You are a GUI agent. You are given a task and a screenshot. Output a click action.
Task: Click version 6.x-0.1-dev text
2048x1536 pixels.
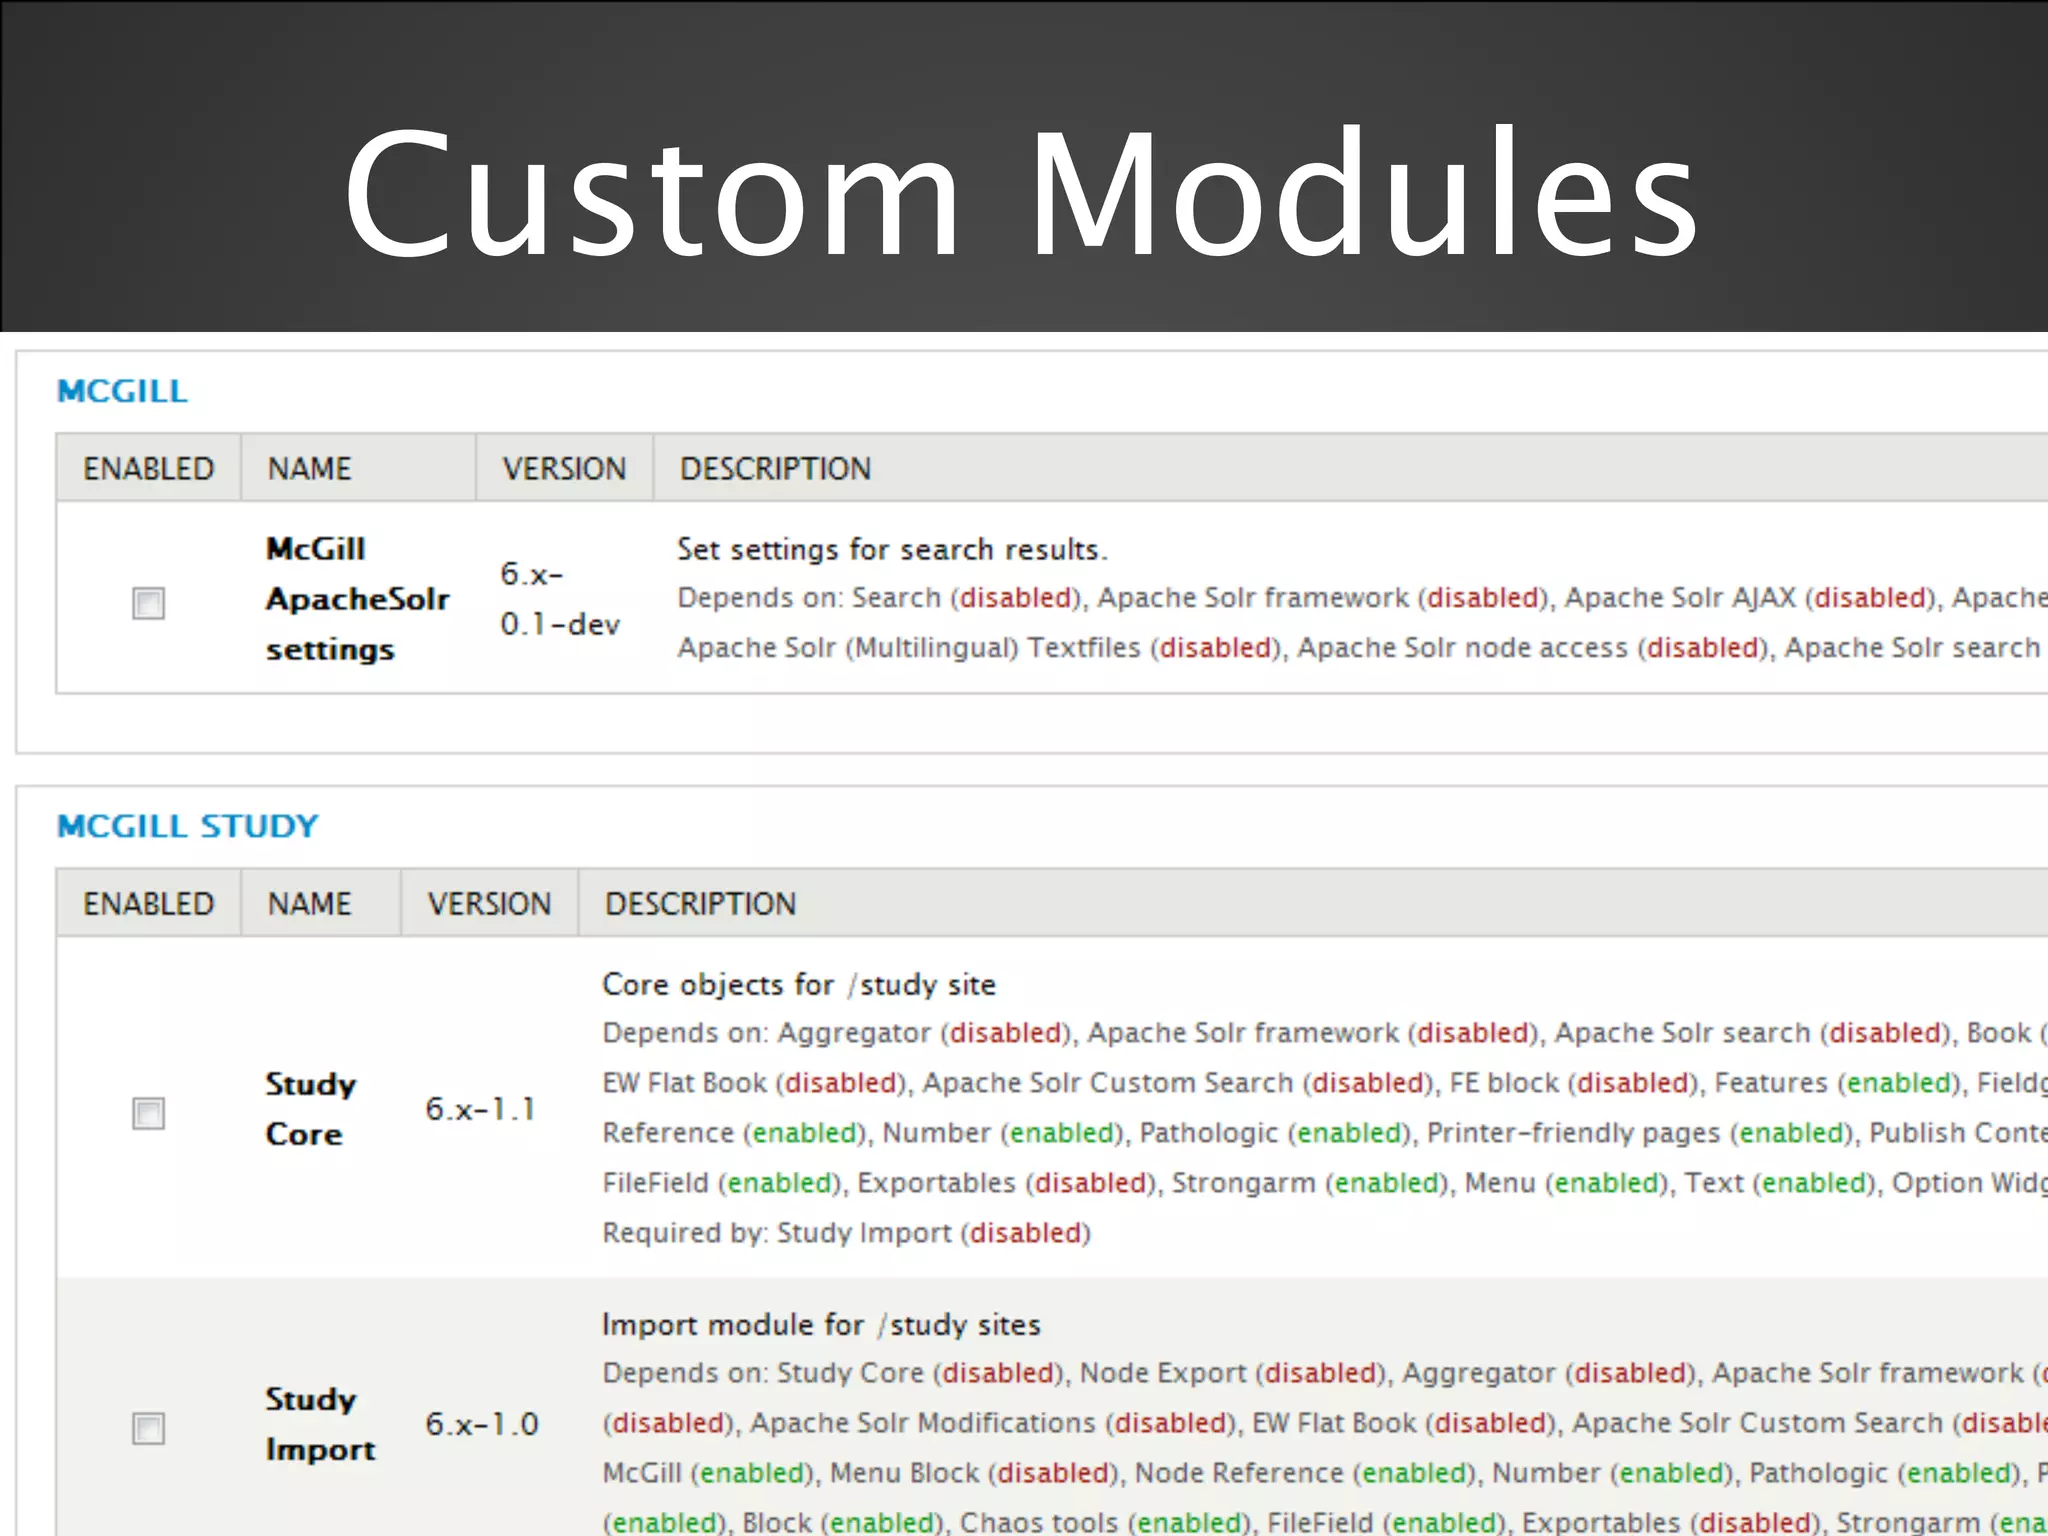coord(560,599)
